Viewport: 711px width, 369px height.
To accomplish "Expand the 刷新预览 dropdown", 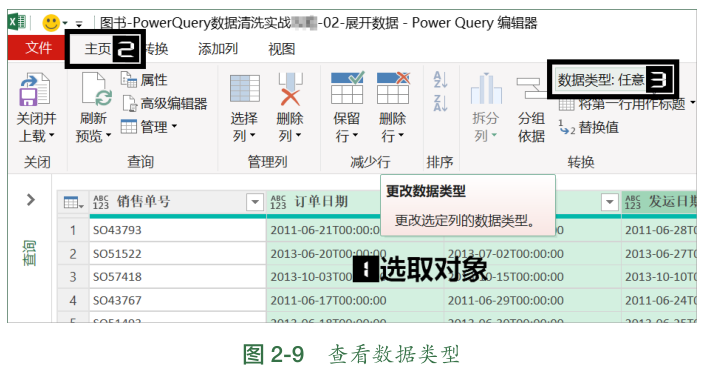I will coord(108,135).
